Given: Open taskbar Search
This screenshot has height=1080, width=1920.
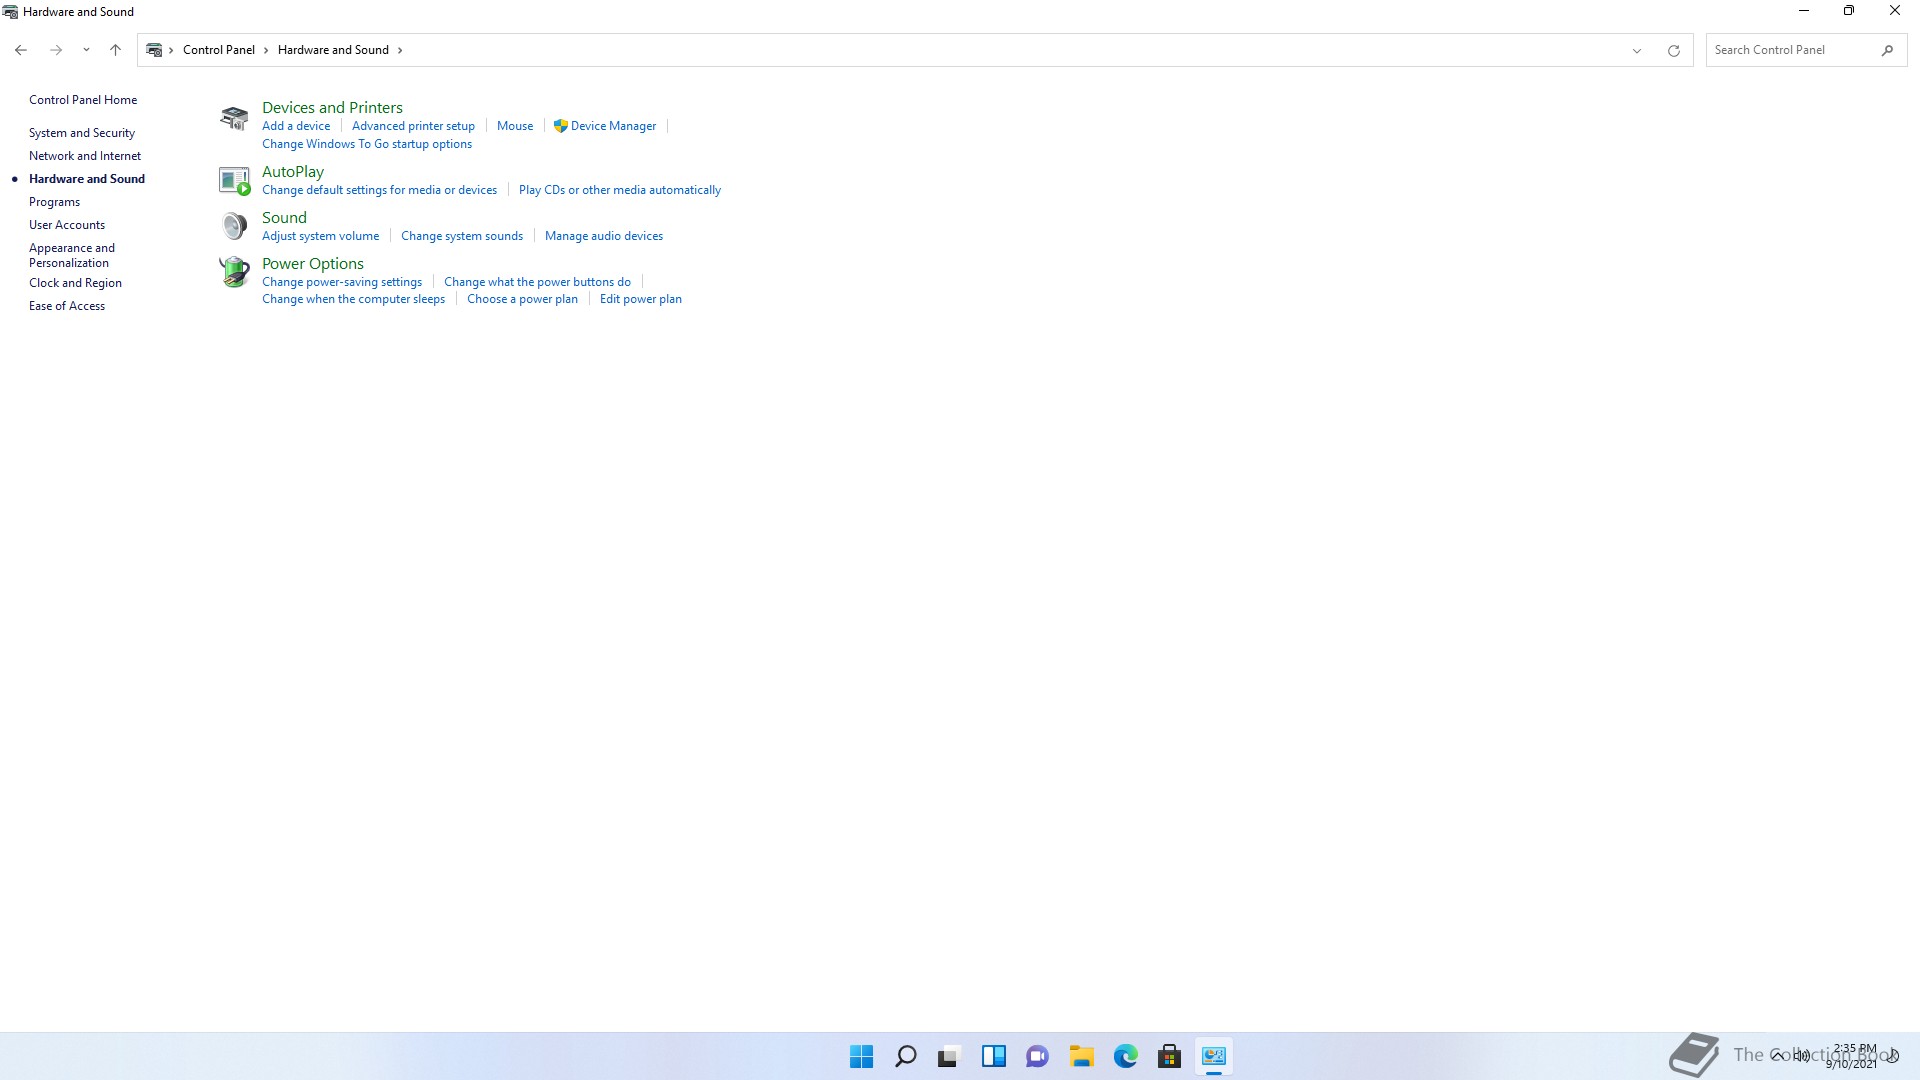Looking at the screenshot, I should 905,1056.
